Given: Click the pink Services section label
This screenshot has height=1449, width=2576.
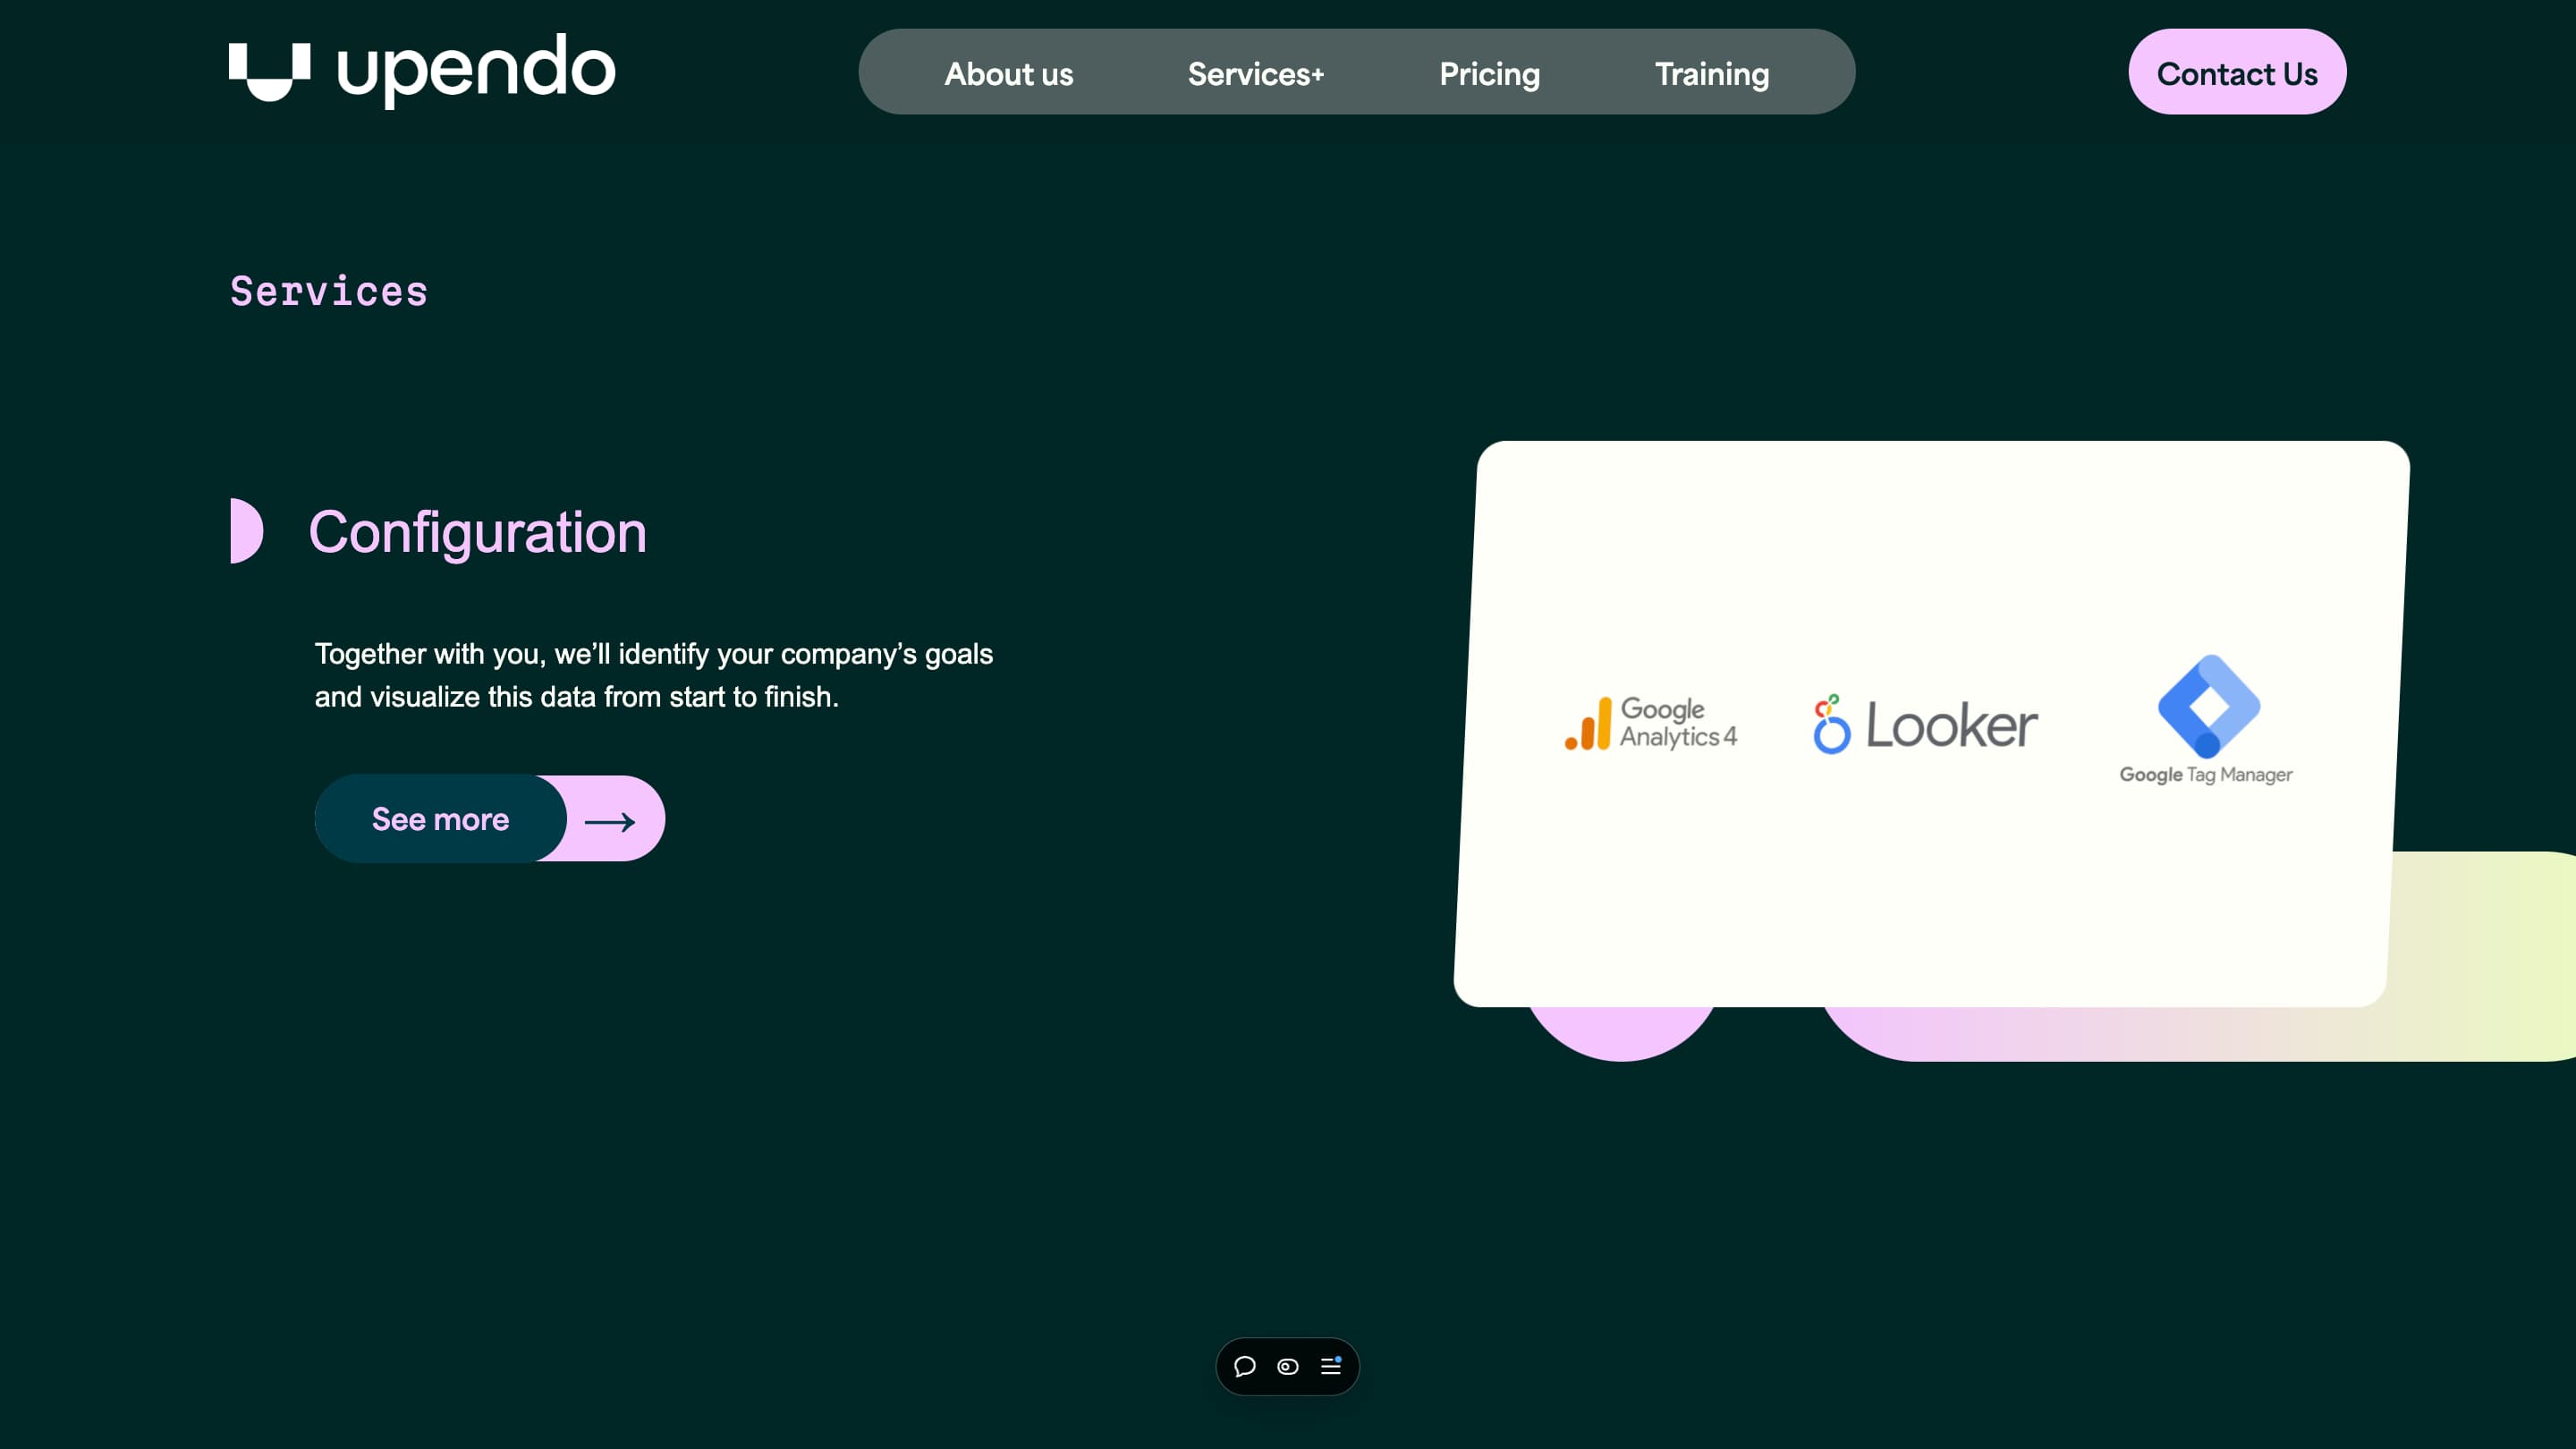Looking at the screenshot, I should (329, 291).
